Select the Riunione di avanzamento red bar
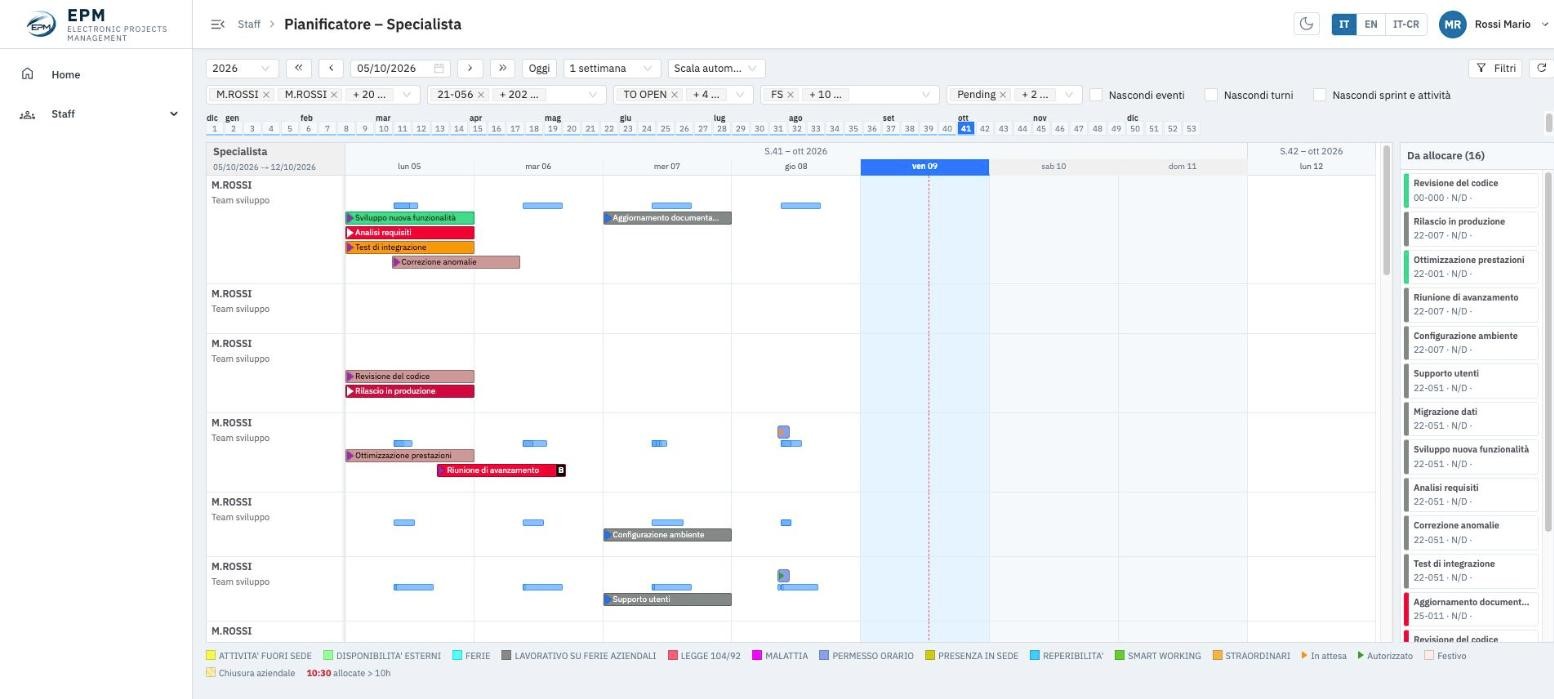 click(501, 470)
